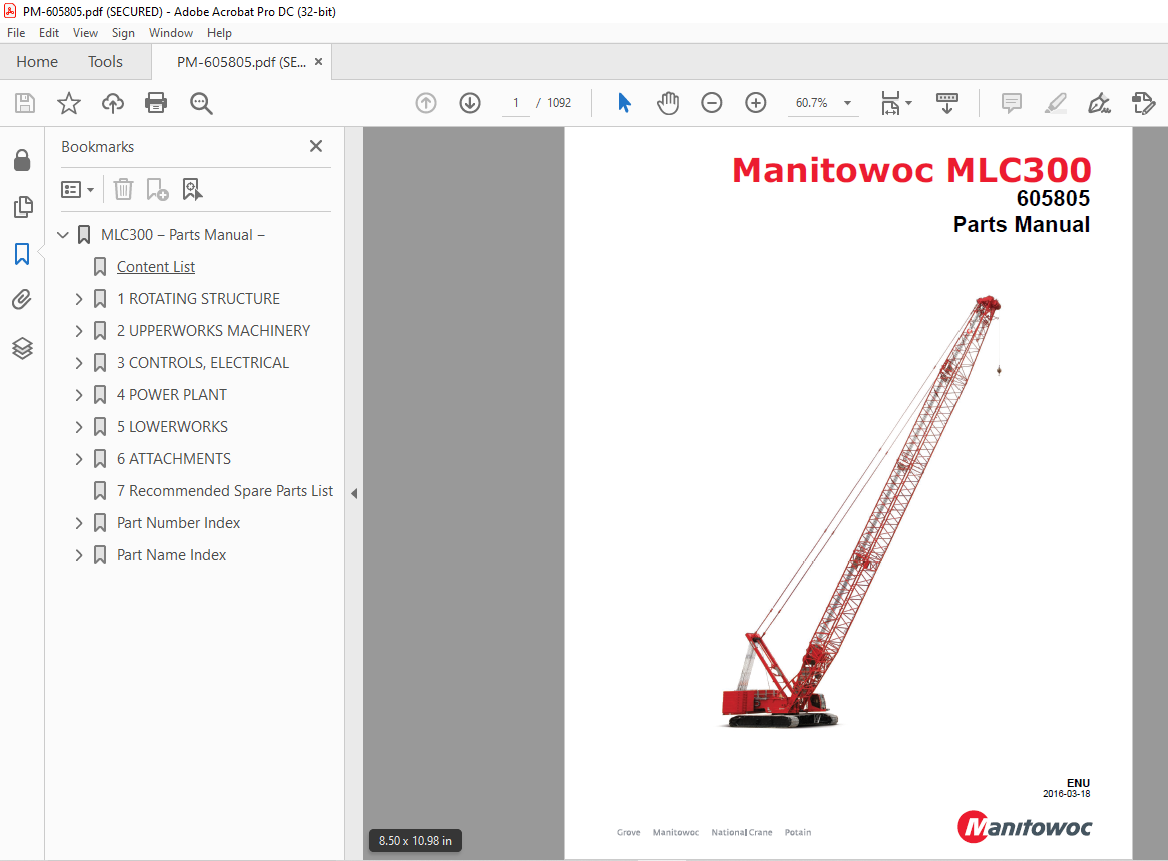The image size is (1168, 861).
Task: Click the 8.50 x 10.98 in size label
Action: pyautogui.click(x=415, y=840)
